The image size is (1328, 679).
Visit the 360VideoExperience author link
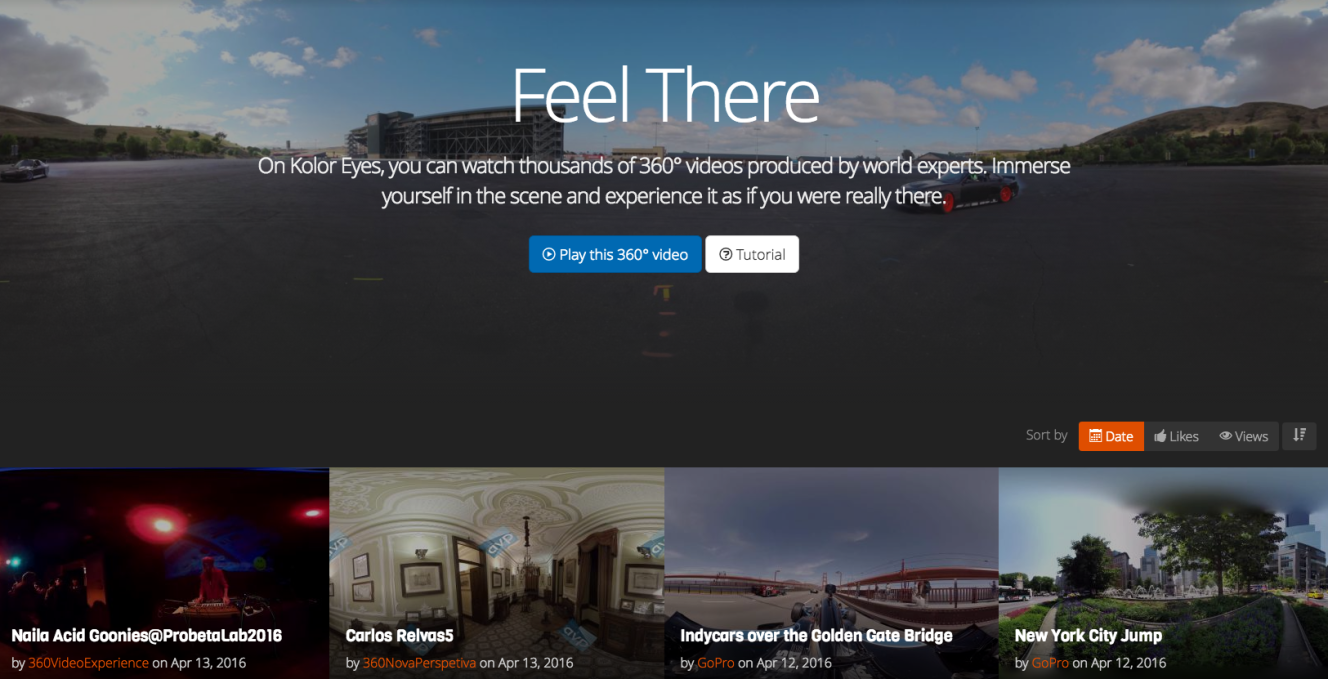tap(88, 662)
